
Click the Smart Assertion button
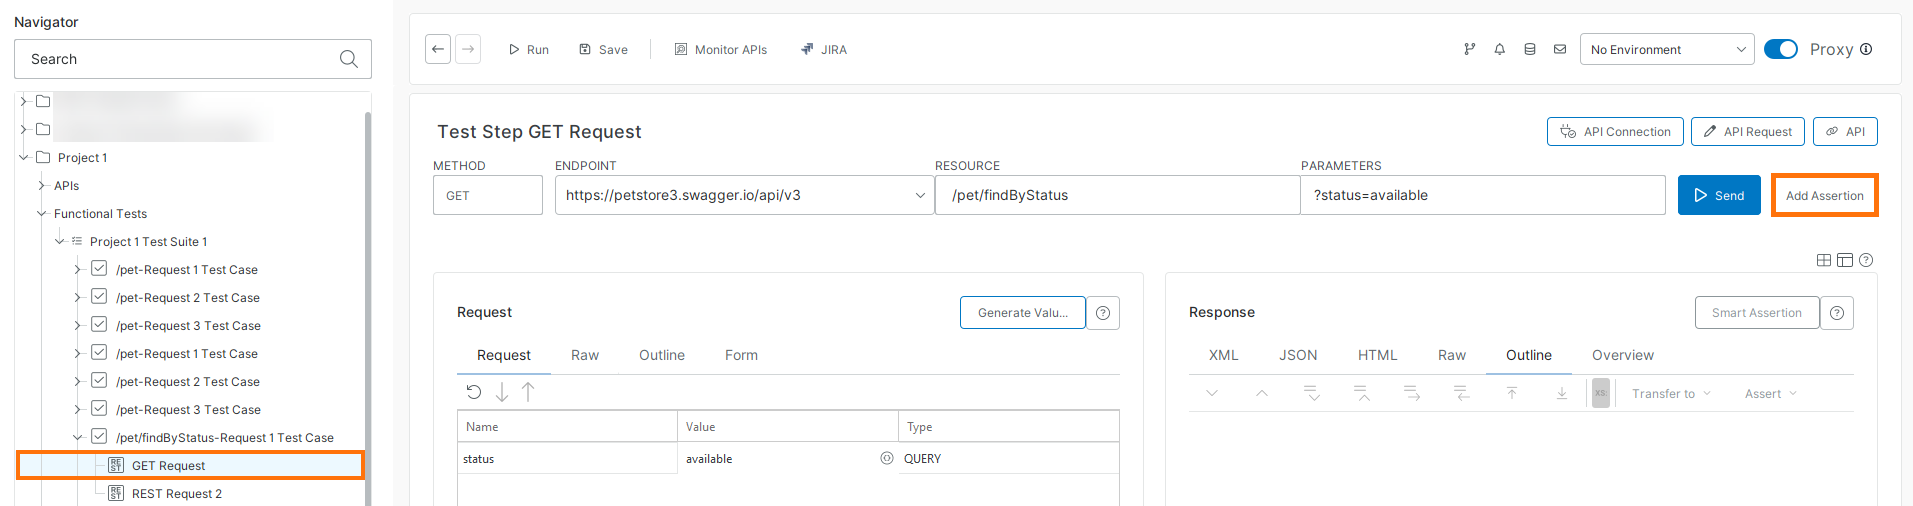[1757, 313]
